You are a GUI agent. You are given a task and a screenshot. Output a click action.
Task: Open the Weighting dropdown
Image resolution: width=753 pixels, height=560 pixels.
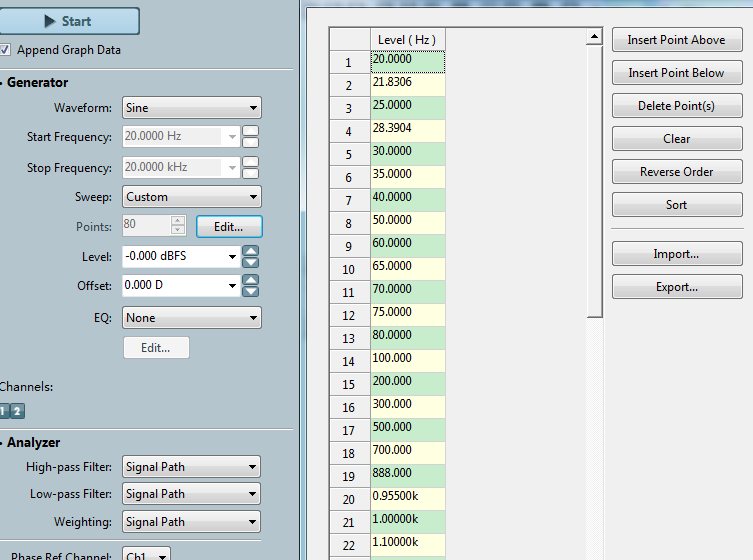point(192,522)
